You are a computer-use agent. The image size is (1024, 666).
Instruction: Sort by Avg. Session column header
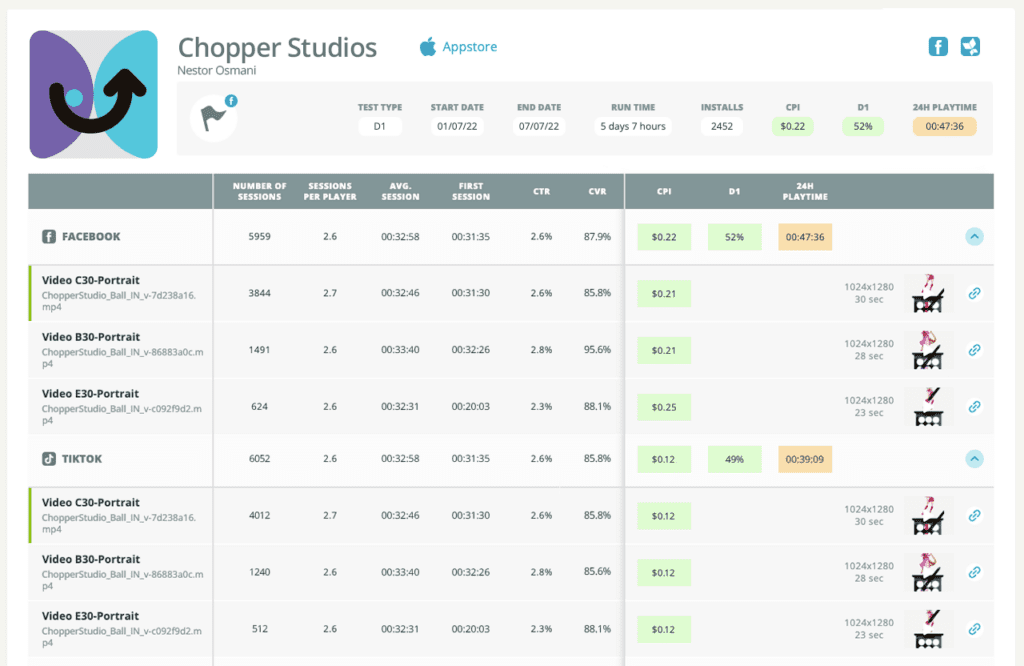coord(400,191)
